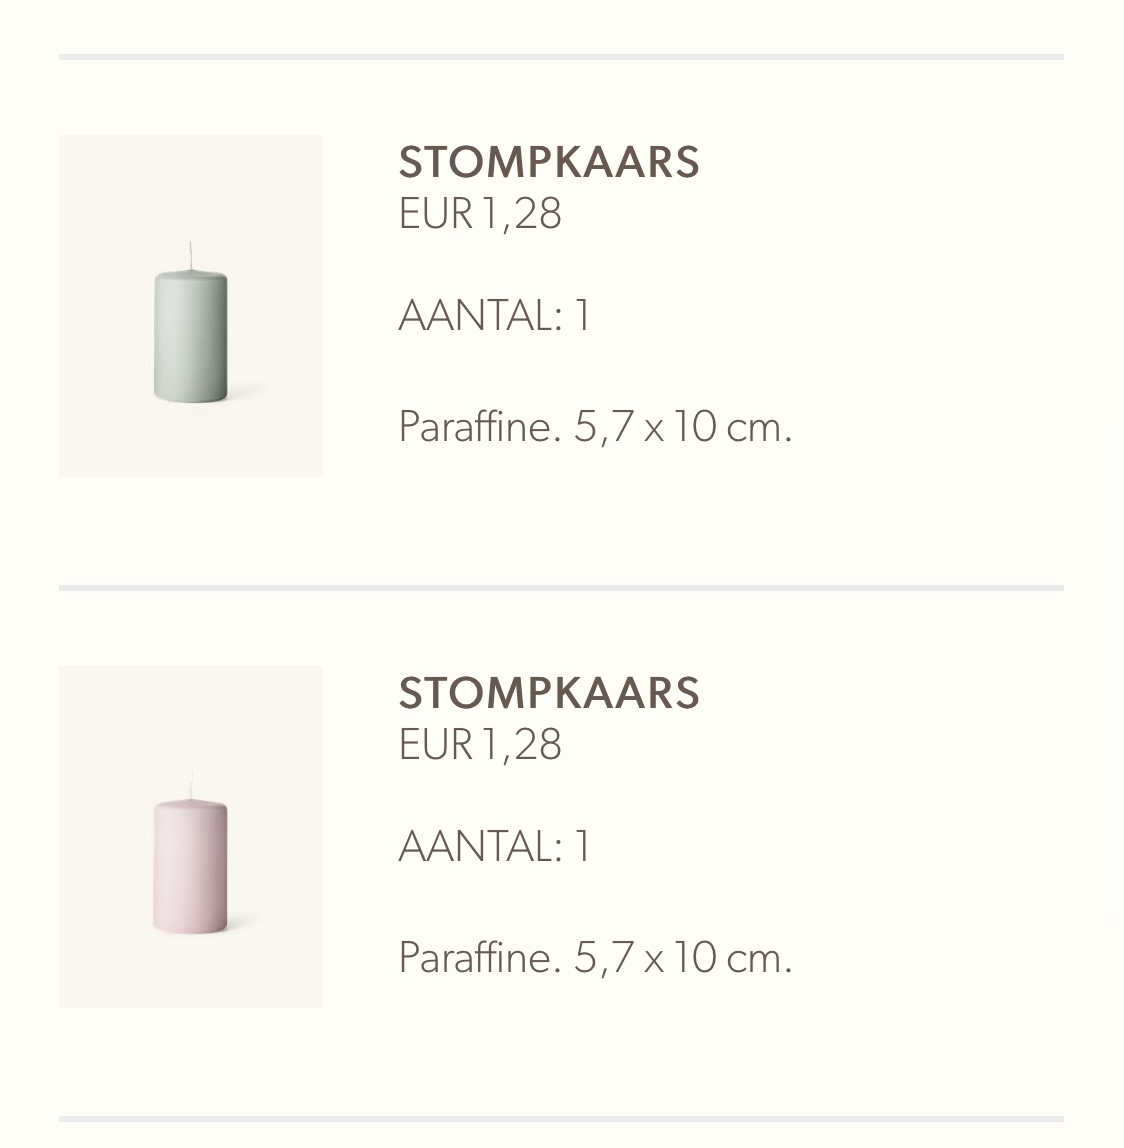
Task: Select the EUR 1,28 price of green candle
Action: pyautogui.click(x=480, y=214)
